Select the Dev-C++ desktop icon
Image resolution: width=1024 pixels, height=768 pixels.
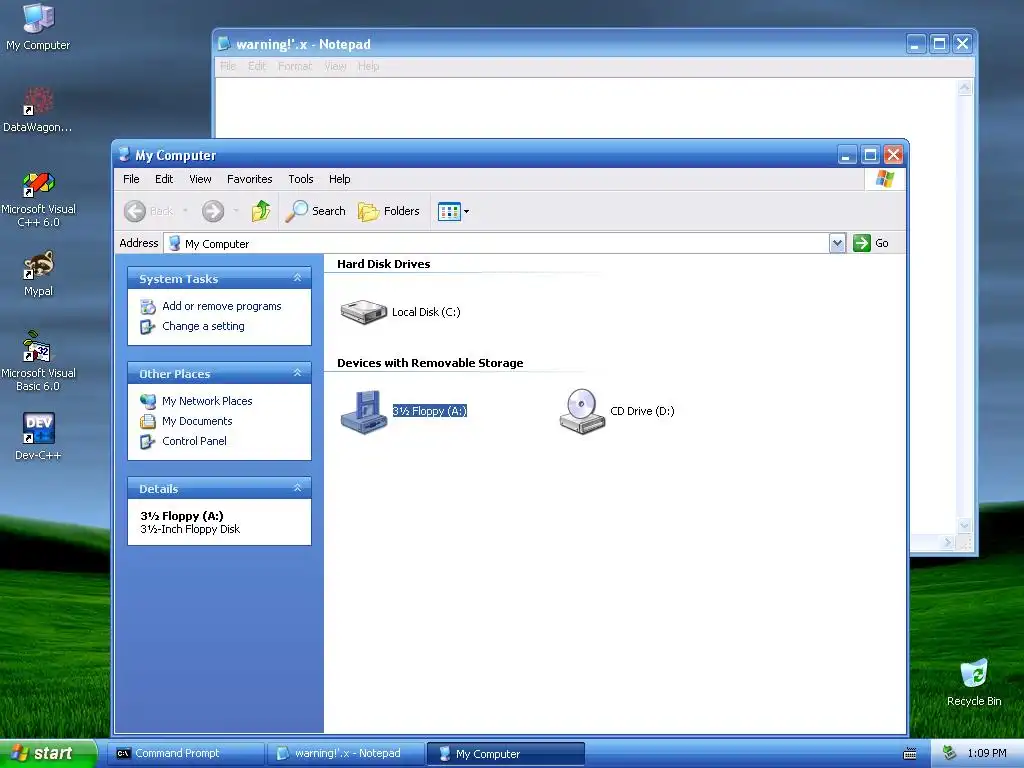39,436
